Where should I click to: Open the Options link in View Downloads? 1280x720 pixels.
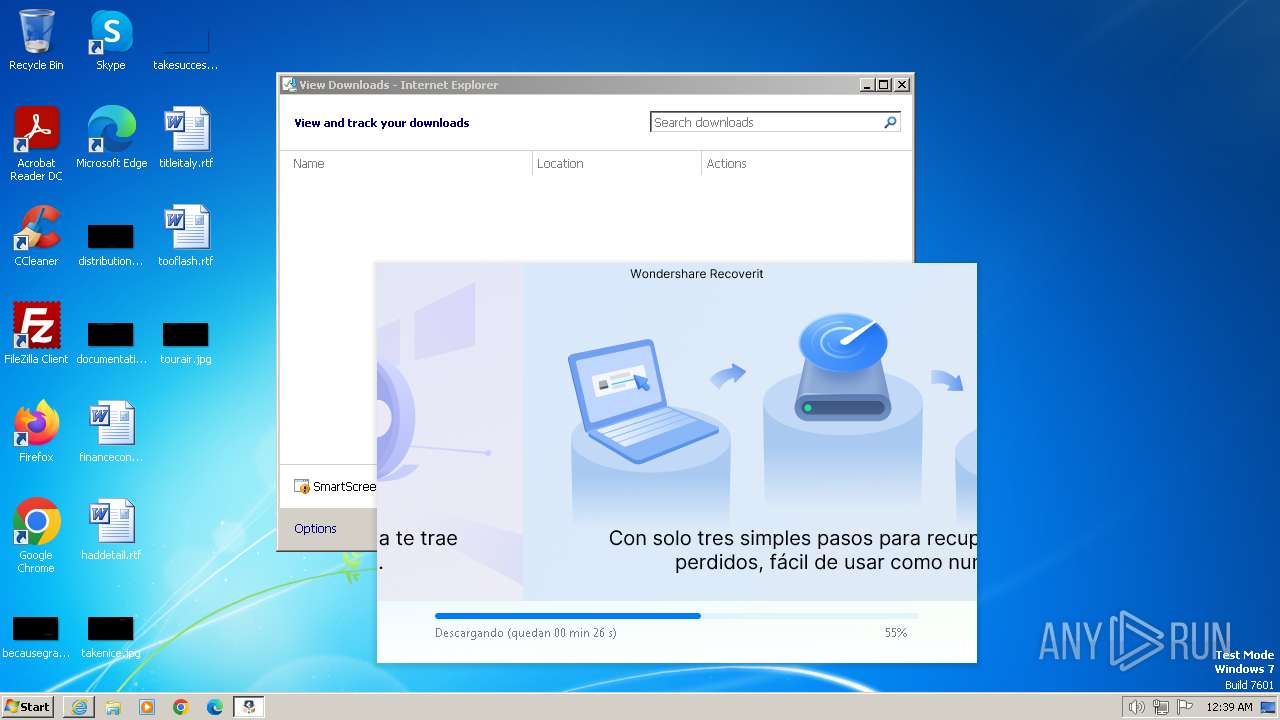[315, 528]
